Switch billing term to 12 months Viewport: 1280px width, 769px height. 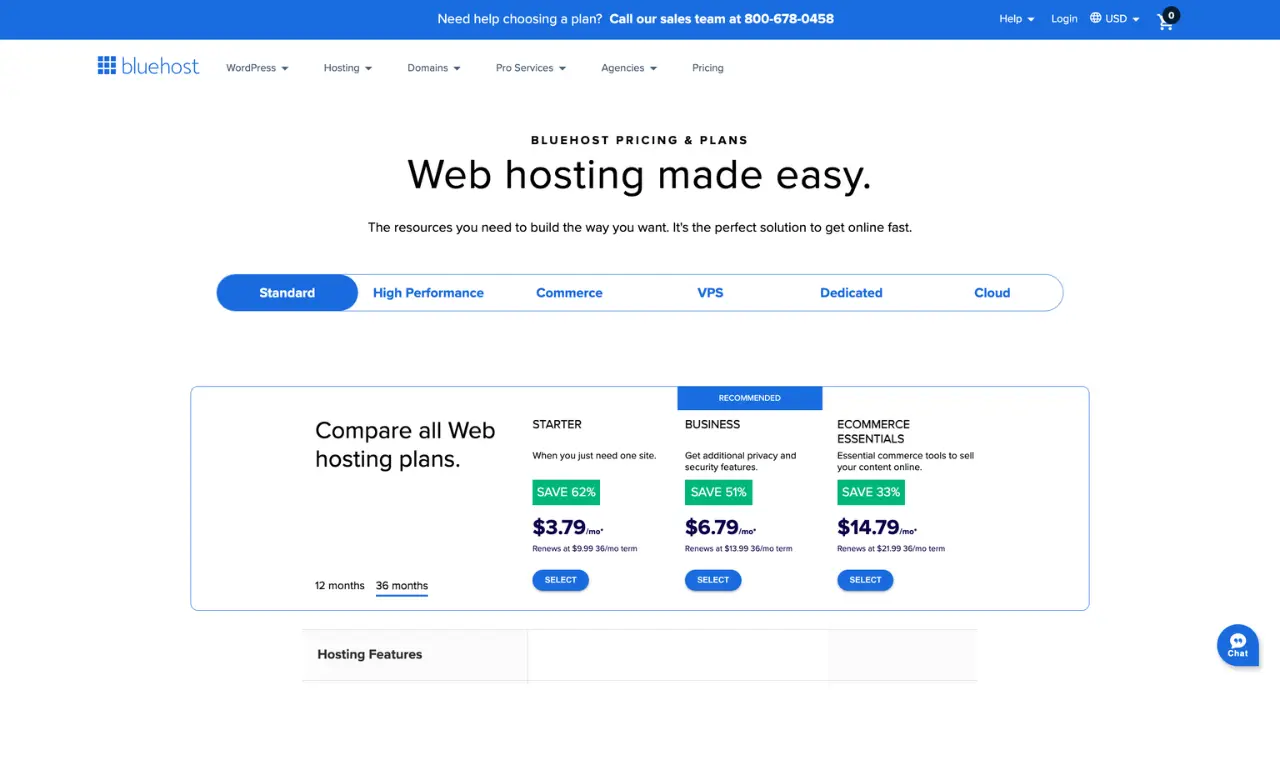[340, 586]
